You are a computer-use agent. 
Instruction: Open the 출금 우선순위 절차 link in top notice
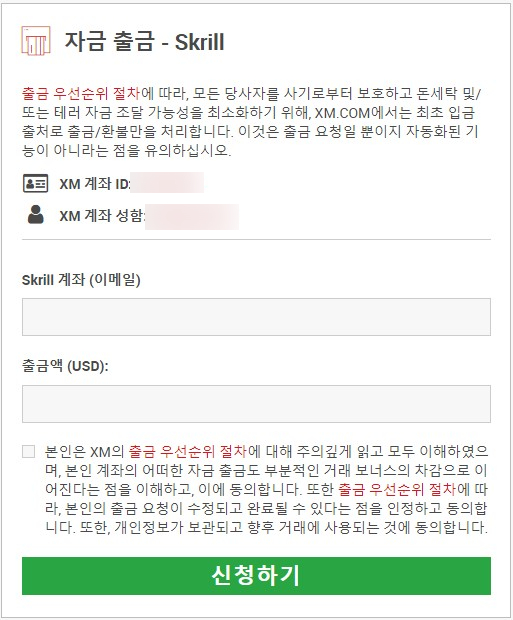pyautogui.click(x=81, y=94)
